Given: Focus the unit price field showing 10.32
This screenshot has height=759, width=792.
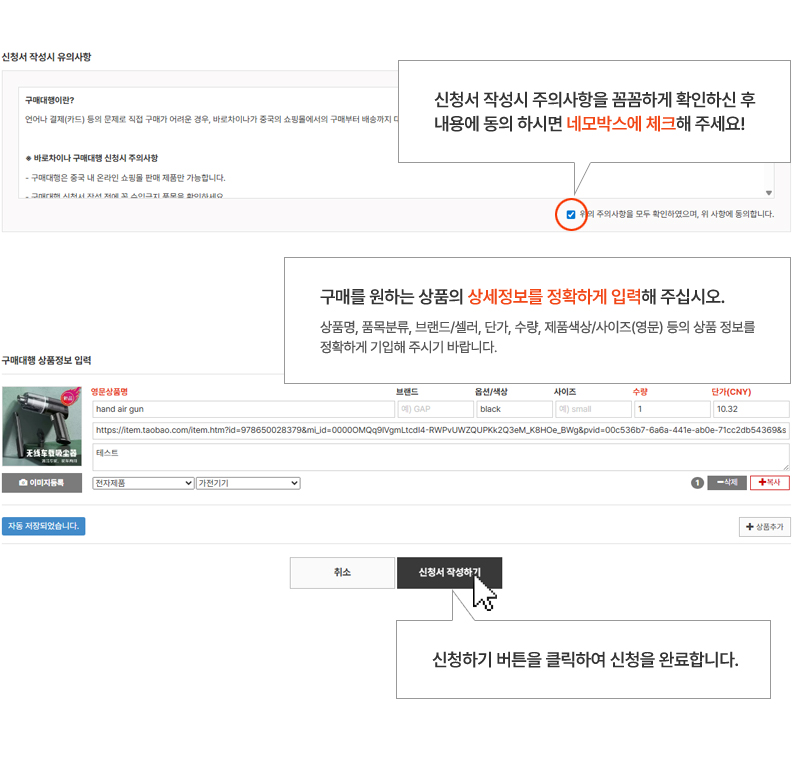Looking at the screenshot, I should click(751, 409).
